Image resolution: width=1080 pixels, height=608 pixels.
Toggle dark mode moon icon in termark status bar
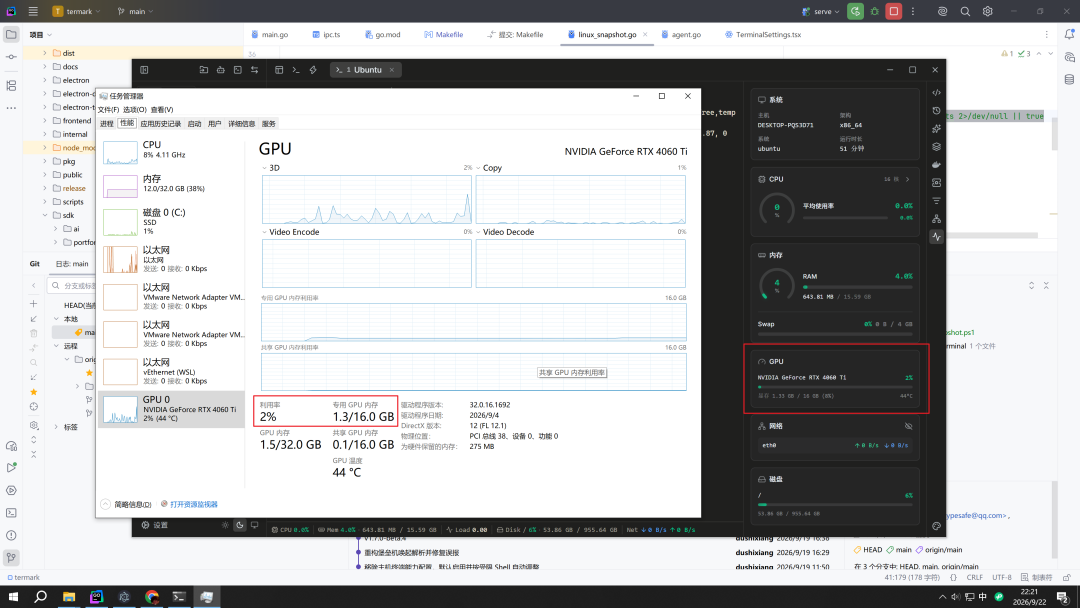[240, 525]
